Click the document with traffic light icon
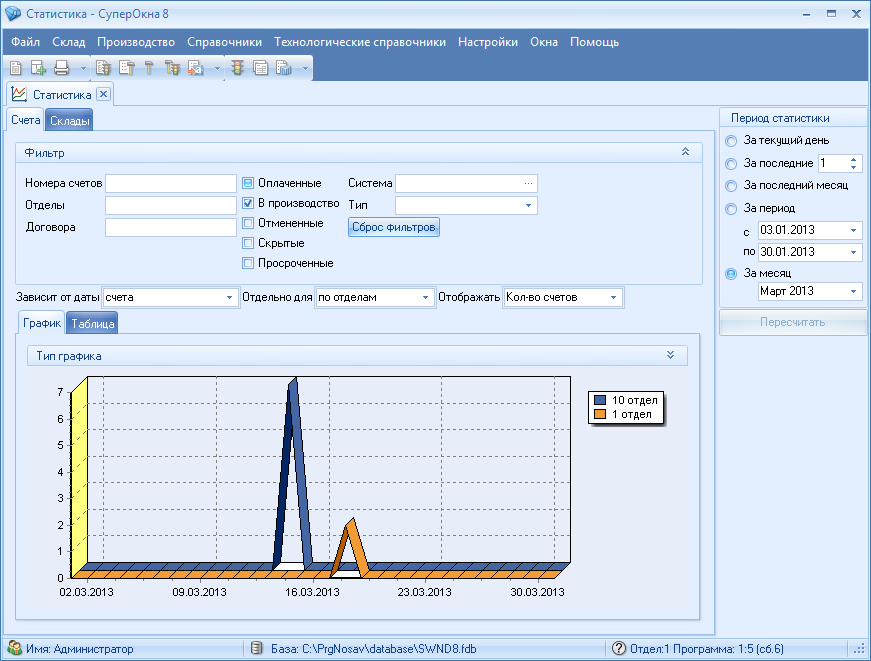Viewport: 871px width, 661px height. [103, 68]
